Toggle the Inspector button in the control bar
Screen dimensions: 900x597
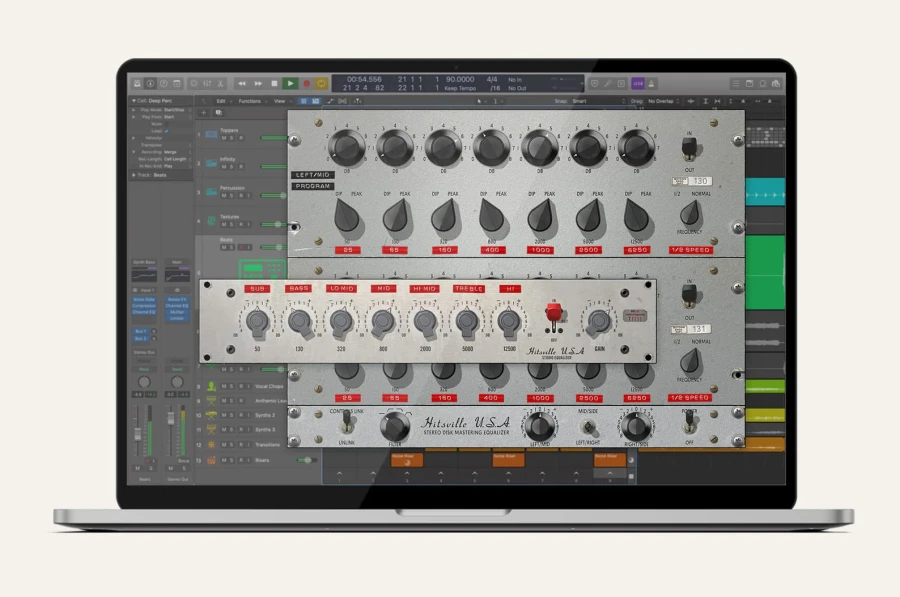pos(150,84)
